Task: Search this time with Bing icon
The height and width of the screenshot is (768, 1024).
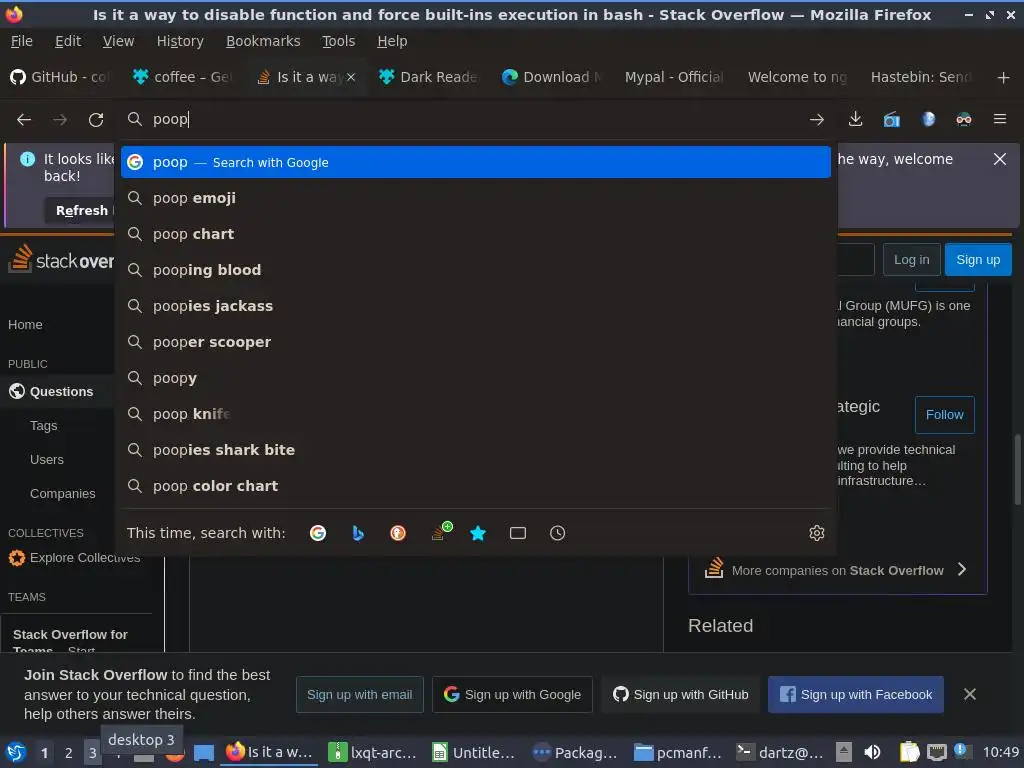Action: [x=358, y=533]
